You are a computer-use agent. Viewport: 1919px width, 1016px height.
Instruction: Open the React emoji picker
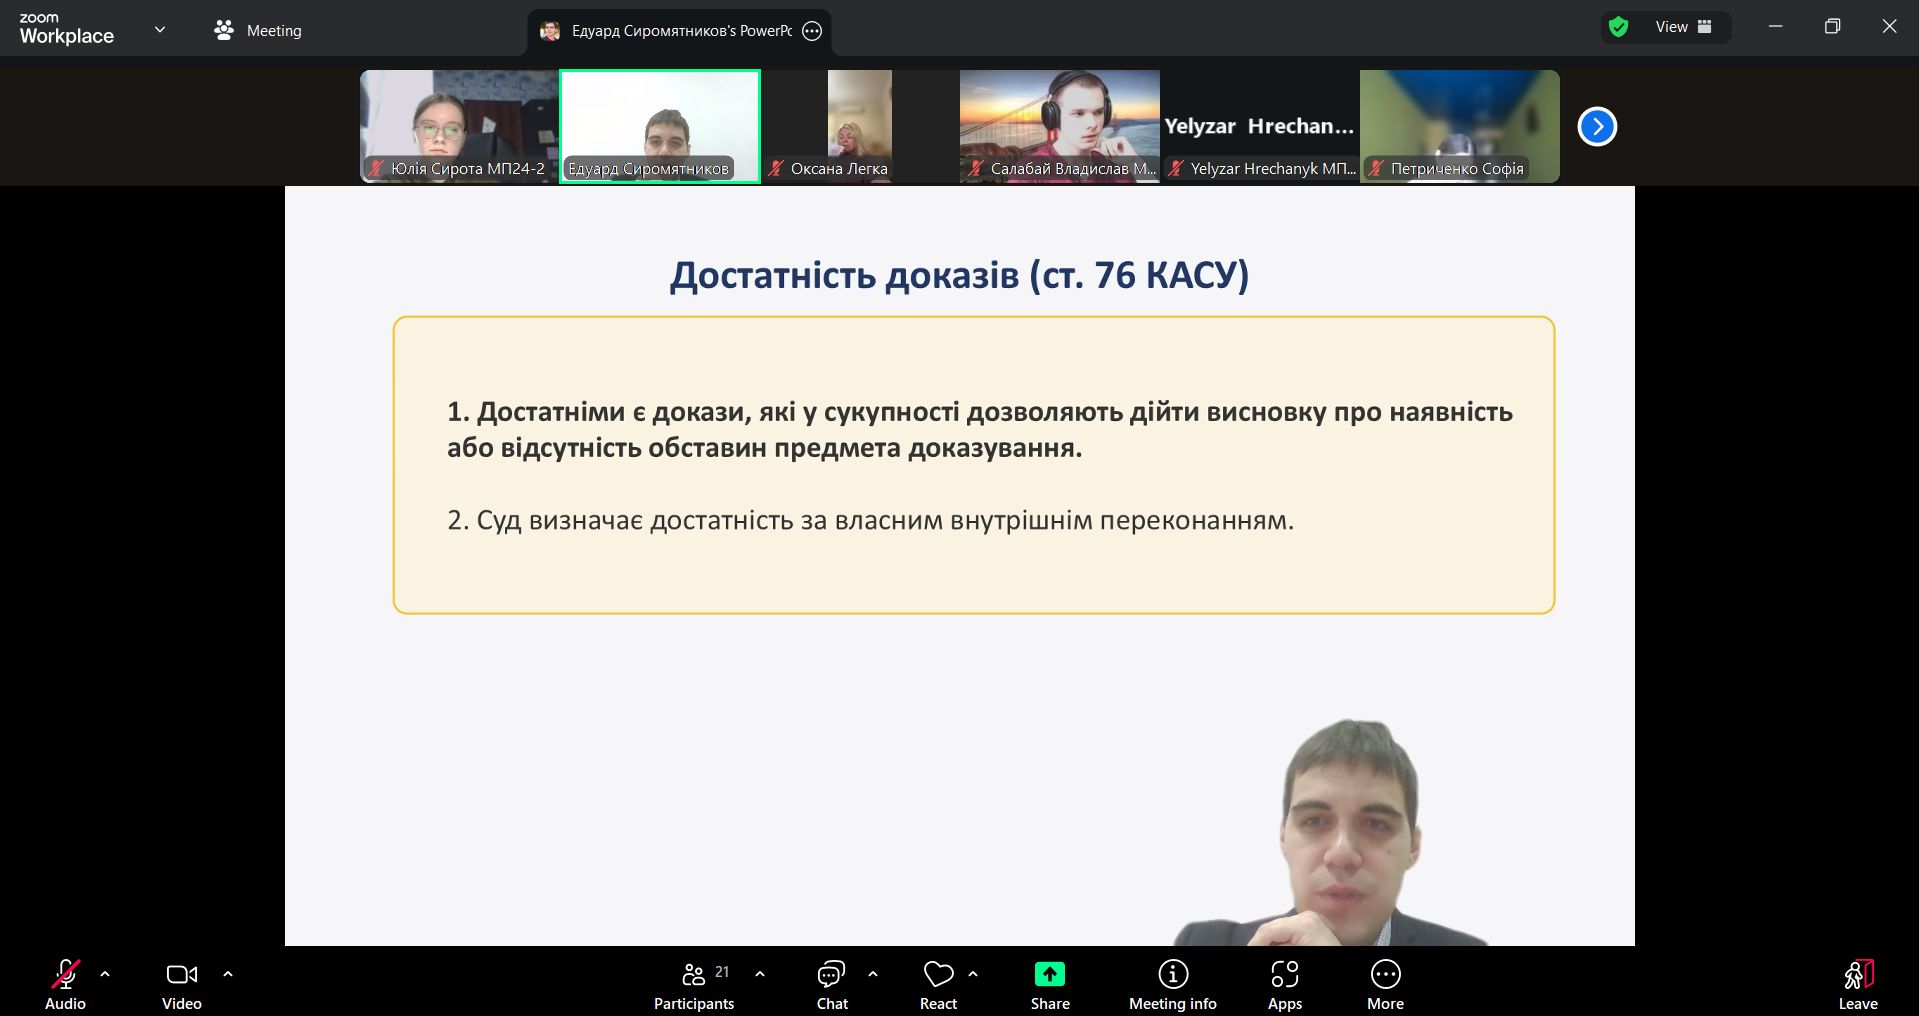pyautogui.click(x=938, y=985)
